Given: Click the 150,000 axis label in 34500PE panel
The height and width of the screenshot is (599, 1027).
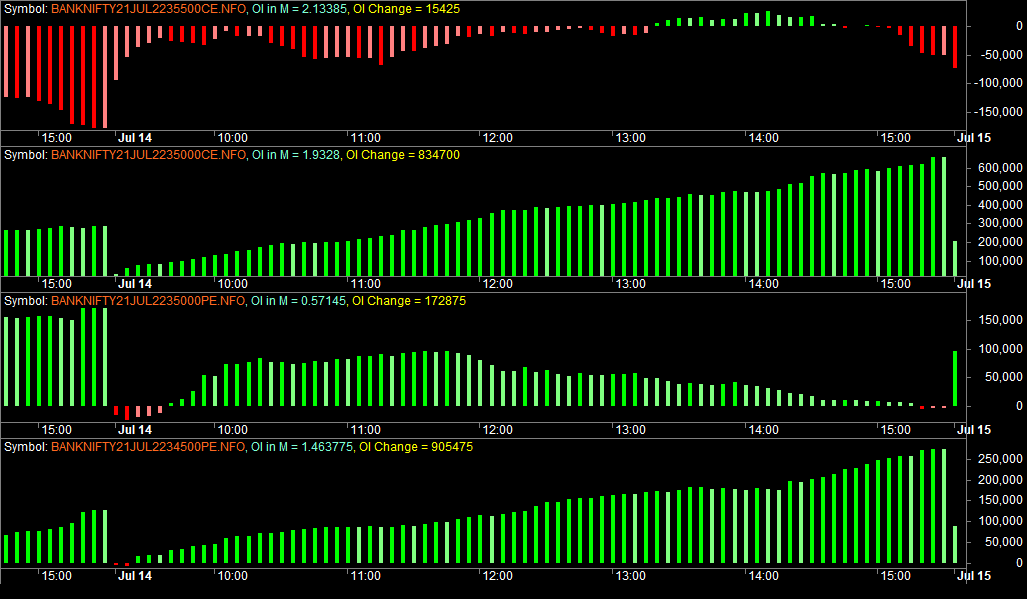Looking at the screenshot, I should (x=1000, y=501).
